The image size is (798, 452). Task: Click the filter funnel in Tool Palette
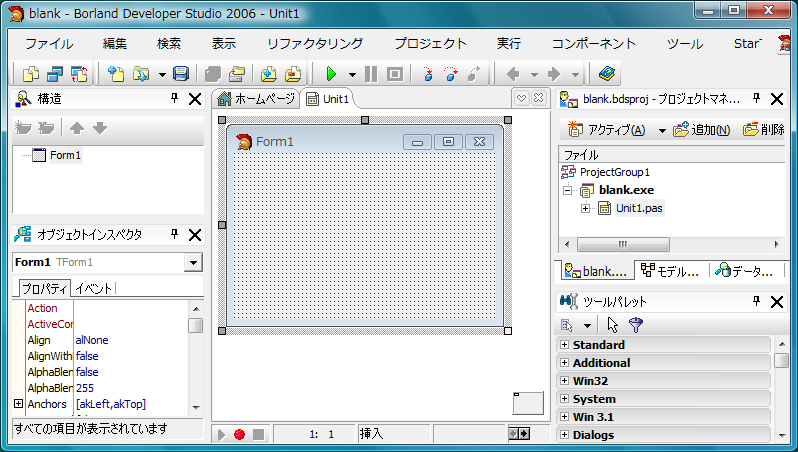coord(636,325)
